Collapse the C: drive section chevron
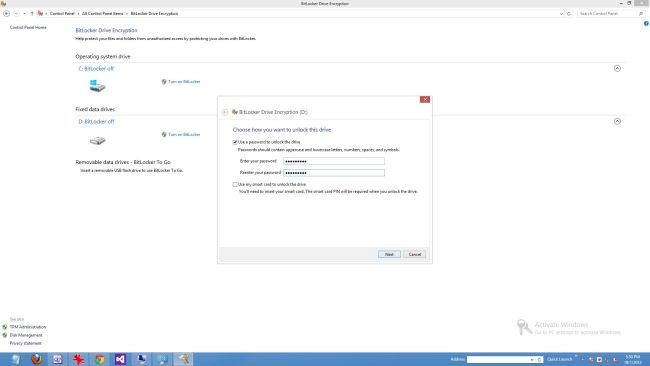This screenshot has height=366, width=650. coord(617,68)
